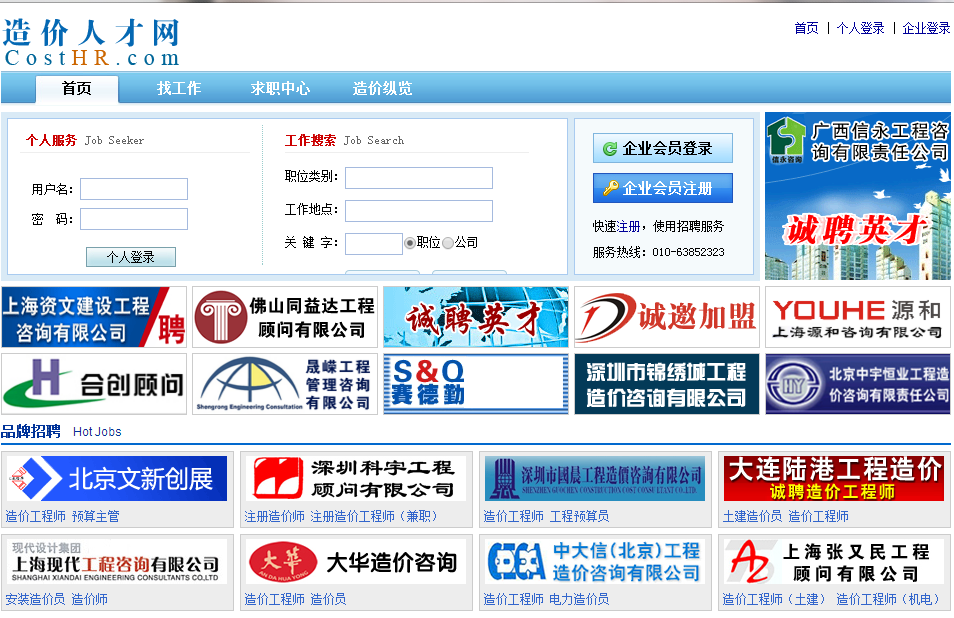
Task: Click the 北京文新创展 company logo
Action: click(116, 479)
